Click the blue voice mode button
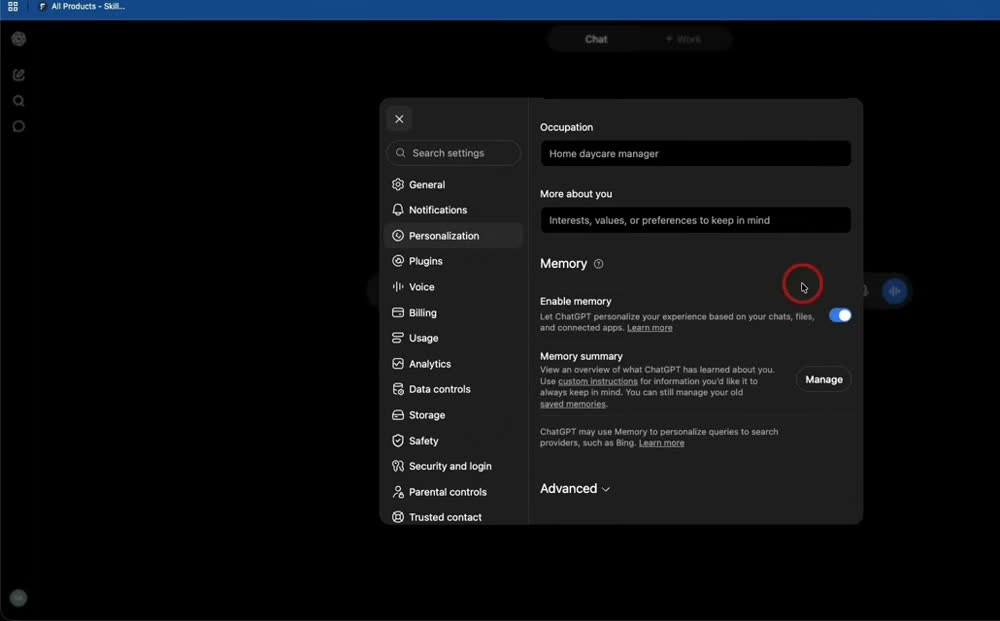1000x621 pixels. pyautogui.click(x=894, y=291)
